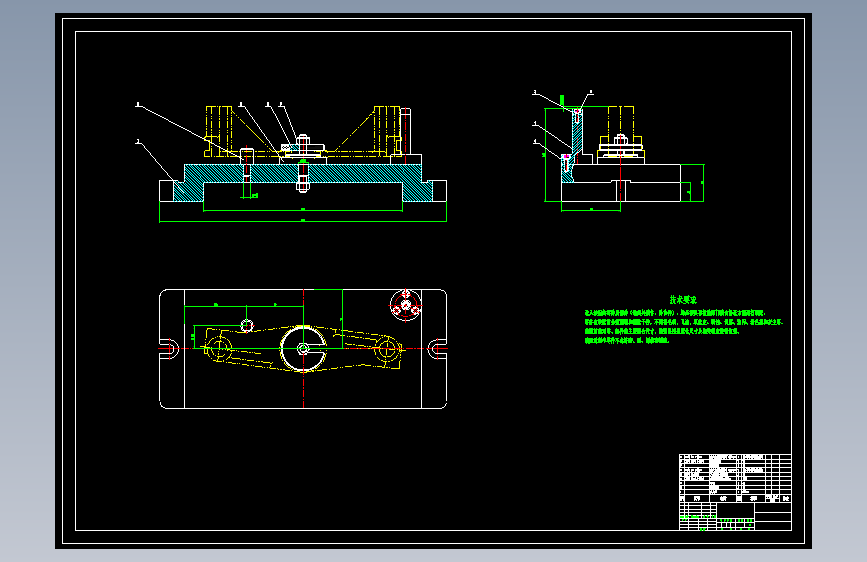Select the right bore of the yellow workpiece outline
The height and width of the screenshot is (562, 867).
[x=387, y=349]
